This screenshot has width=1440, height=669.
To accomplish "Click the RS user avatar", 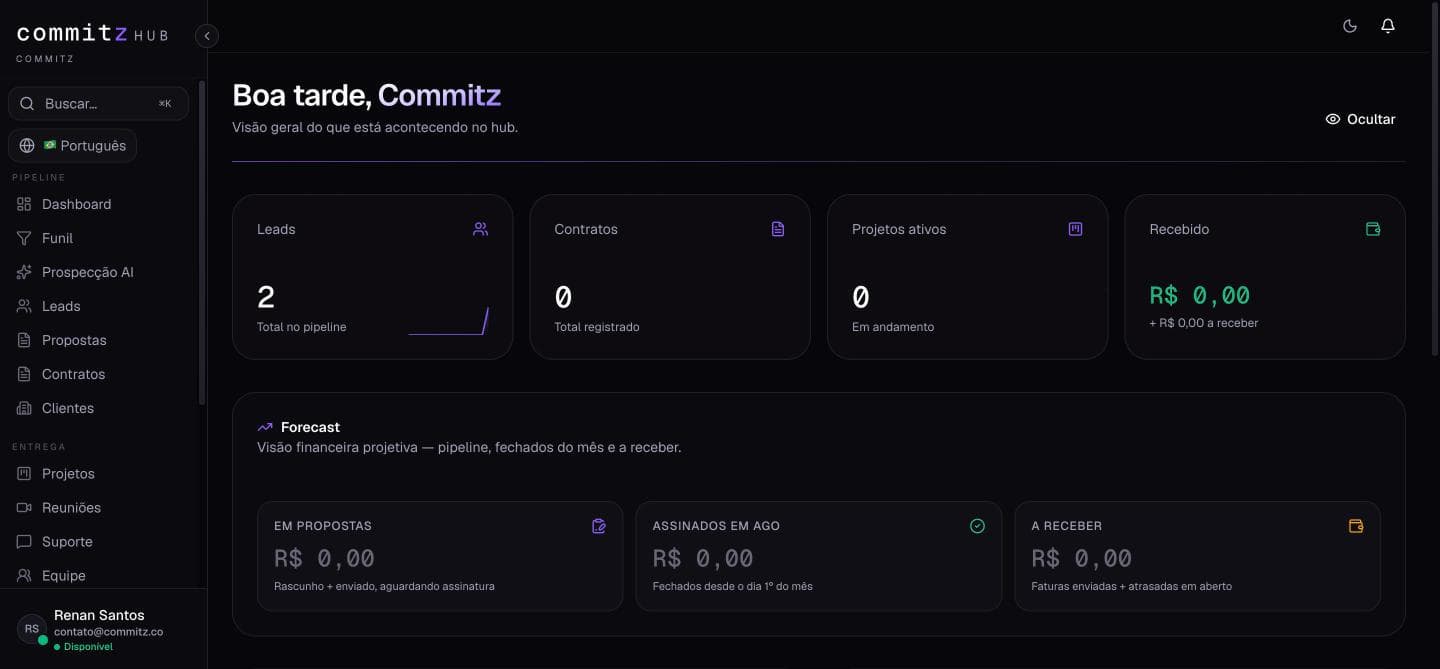I will click(x=32, y=629).
